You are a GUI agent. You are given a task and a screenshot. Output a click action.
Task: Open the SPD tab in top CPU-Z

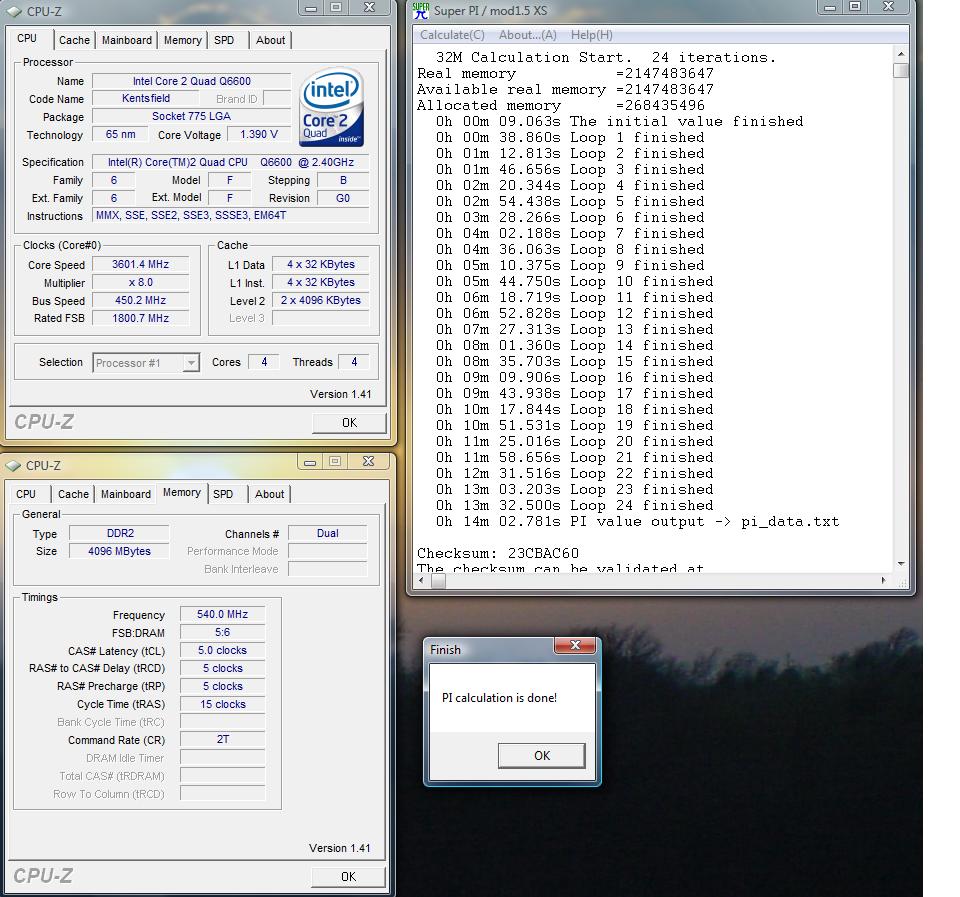tap(224, 40)
